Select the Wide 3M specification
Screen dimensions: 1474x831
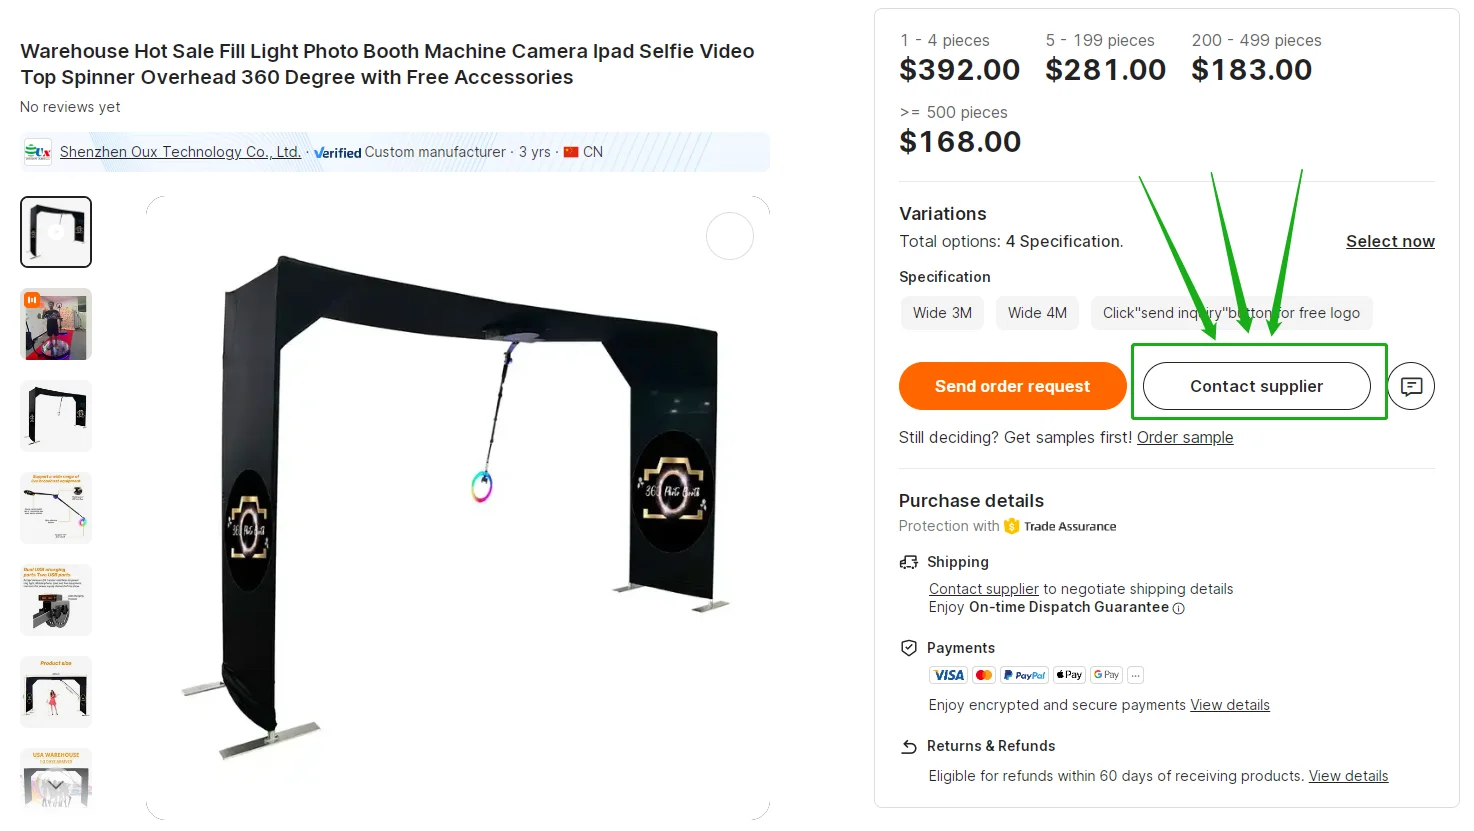[x=941, y=313]
